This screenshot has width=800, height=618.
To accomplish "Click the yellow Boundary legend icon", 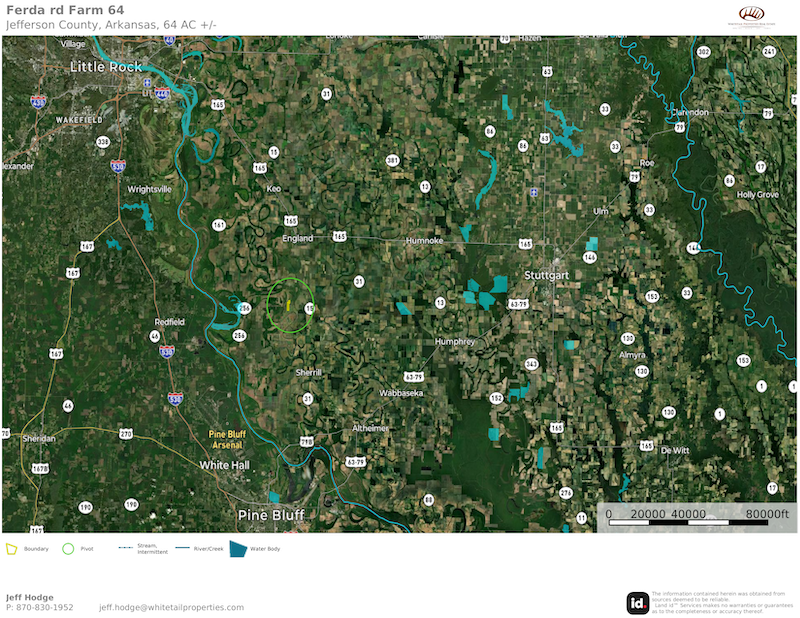I will pyautogui.click(x=12, y=549).
